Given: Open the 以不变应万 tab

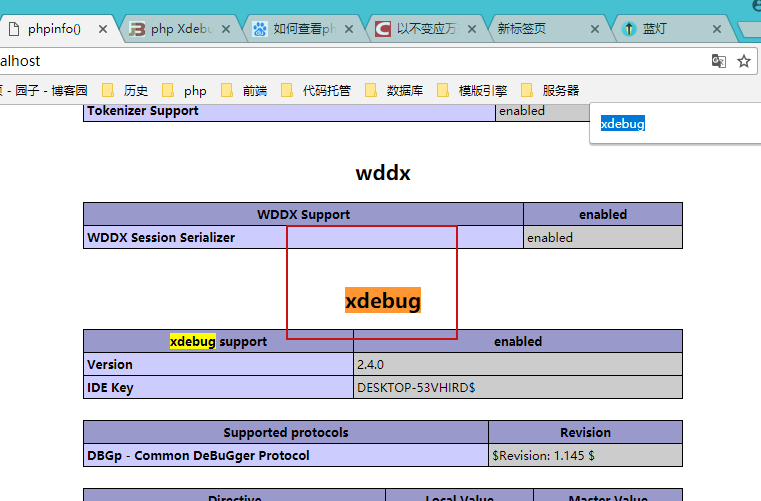Looking at the screenshot, I should click(427, 29).
